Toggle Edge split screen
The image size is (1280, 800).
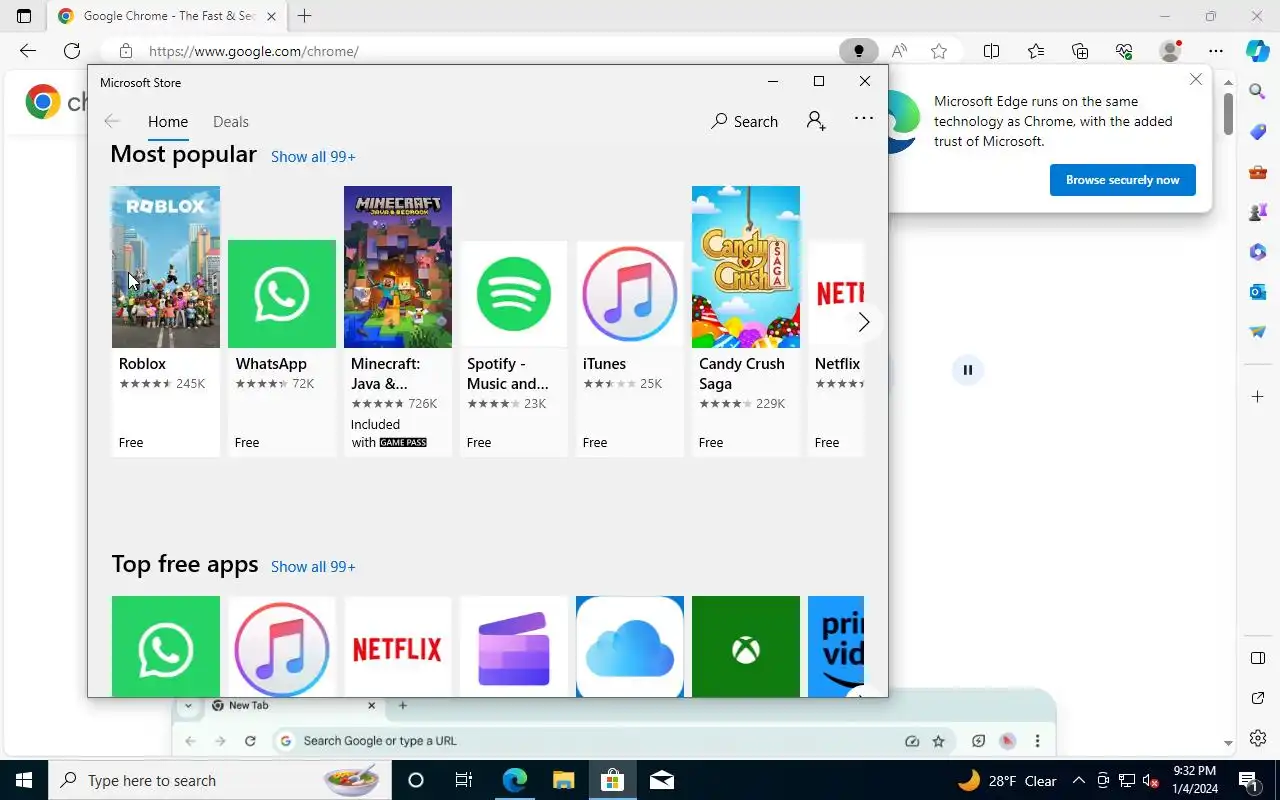coord(992,51)
